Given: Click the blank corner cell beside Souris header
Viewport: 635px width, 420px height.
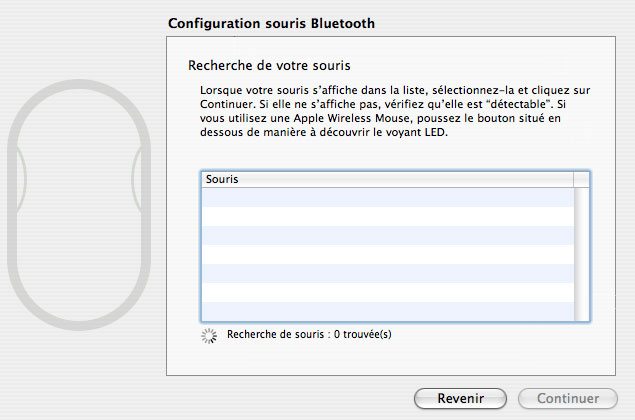Looking at the screenshot, I should pos(581,179).
